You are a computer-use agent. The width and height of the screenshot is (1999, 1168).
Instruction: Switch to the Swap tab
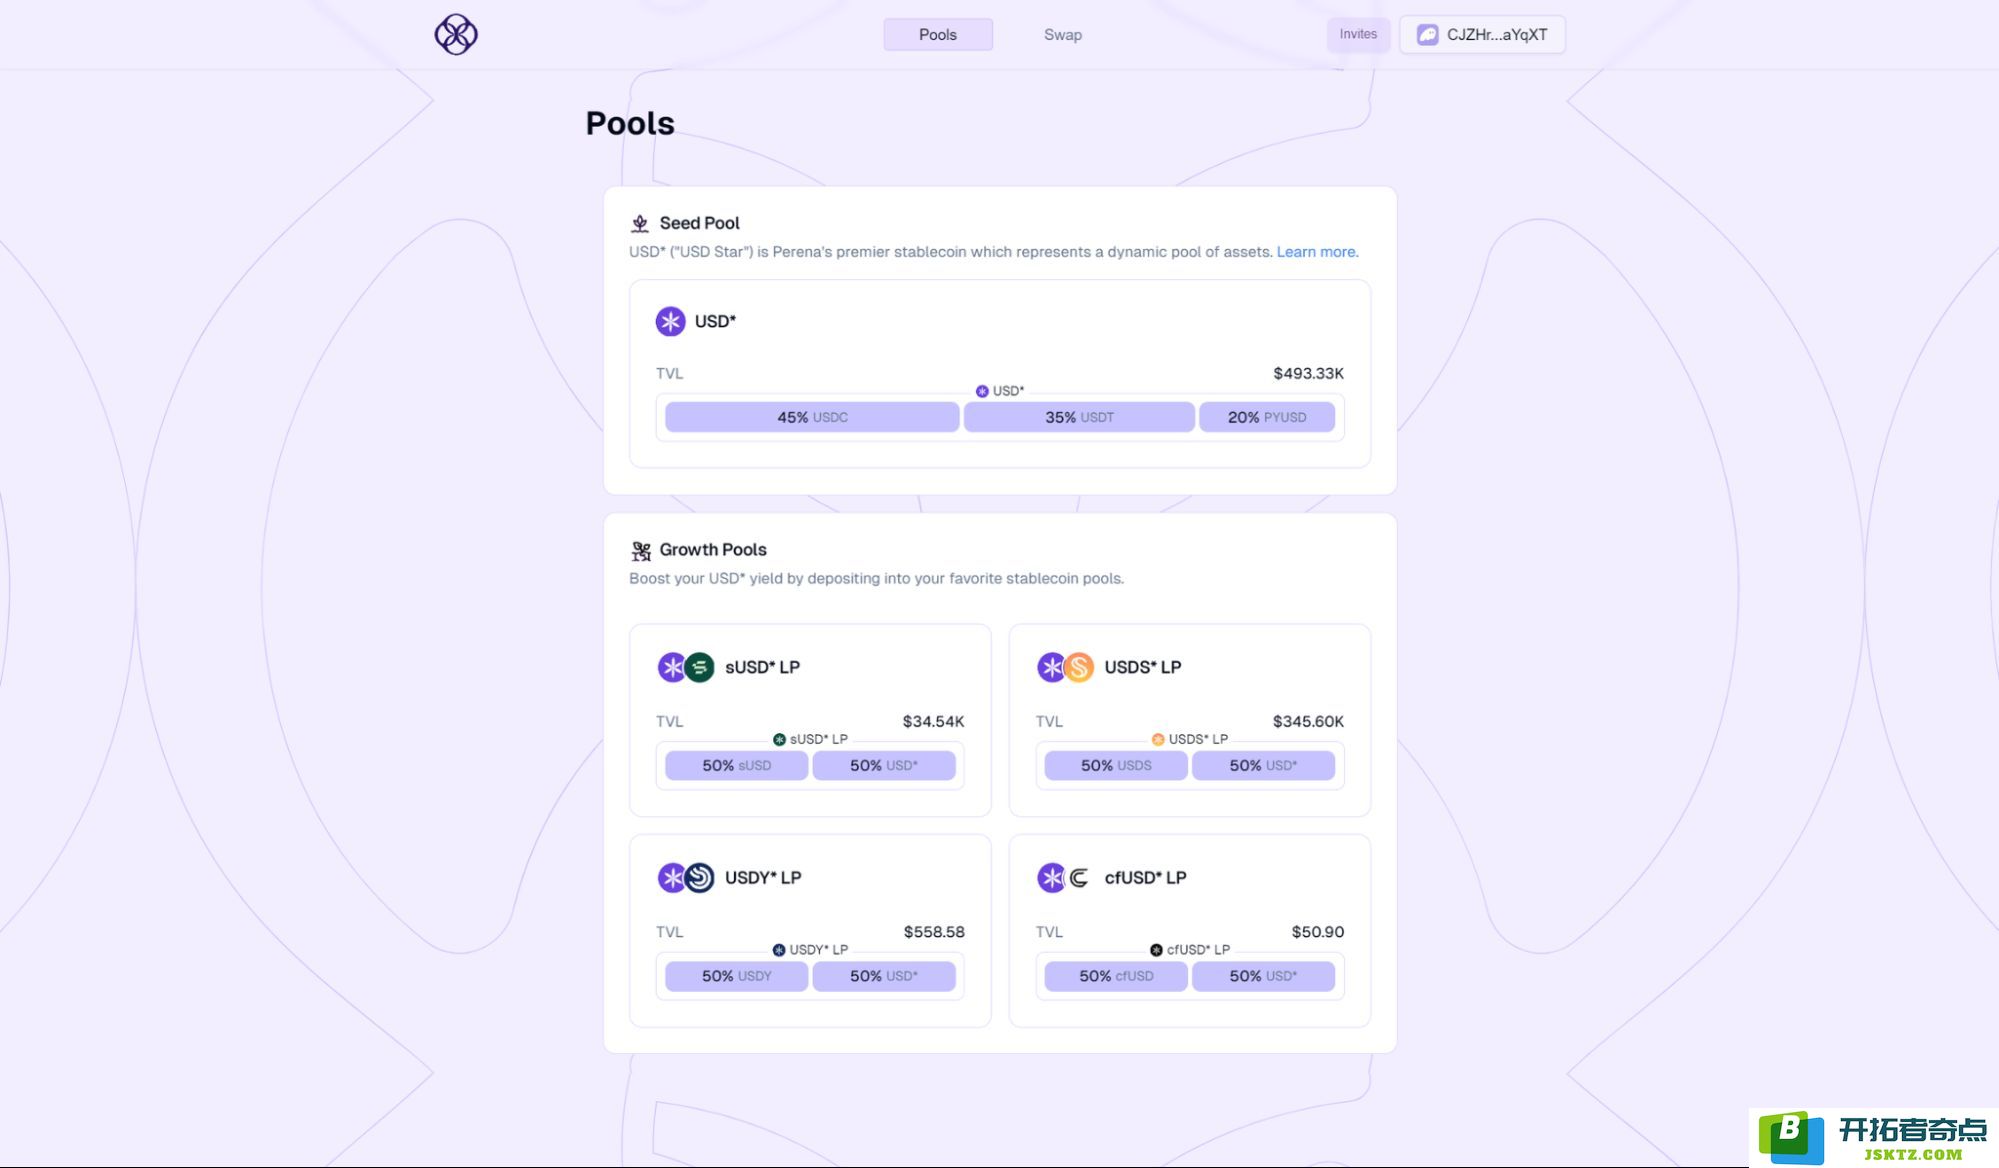[1063, 34]
